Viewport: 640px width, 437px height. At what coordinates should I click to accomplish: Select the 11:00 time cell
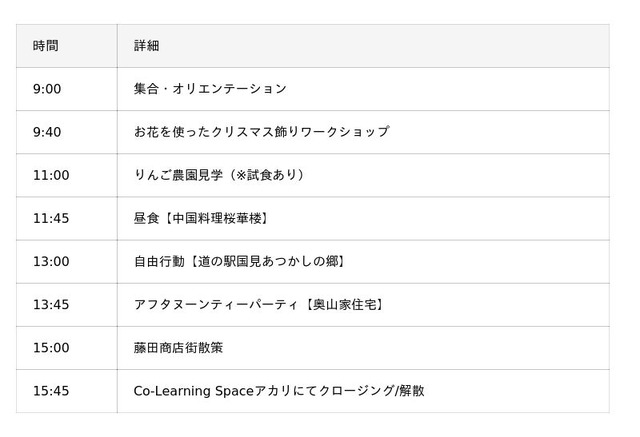[x=51, y=175]
